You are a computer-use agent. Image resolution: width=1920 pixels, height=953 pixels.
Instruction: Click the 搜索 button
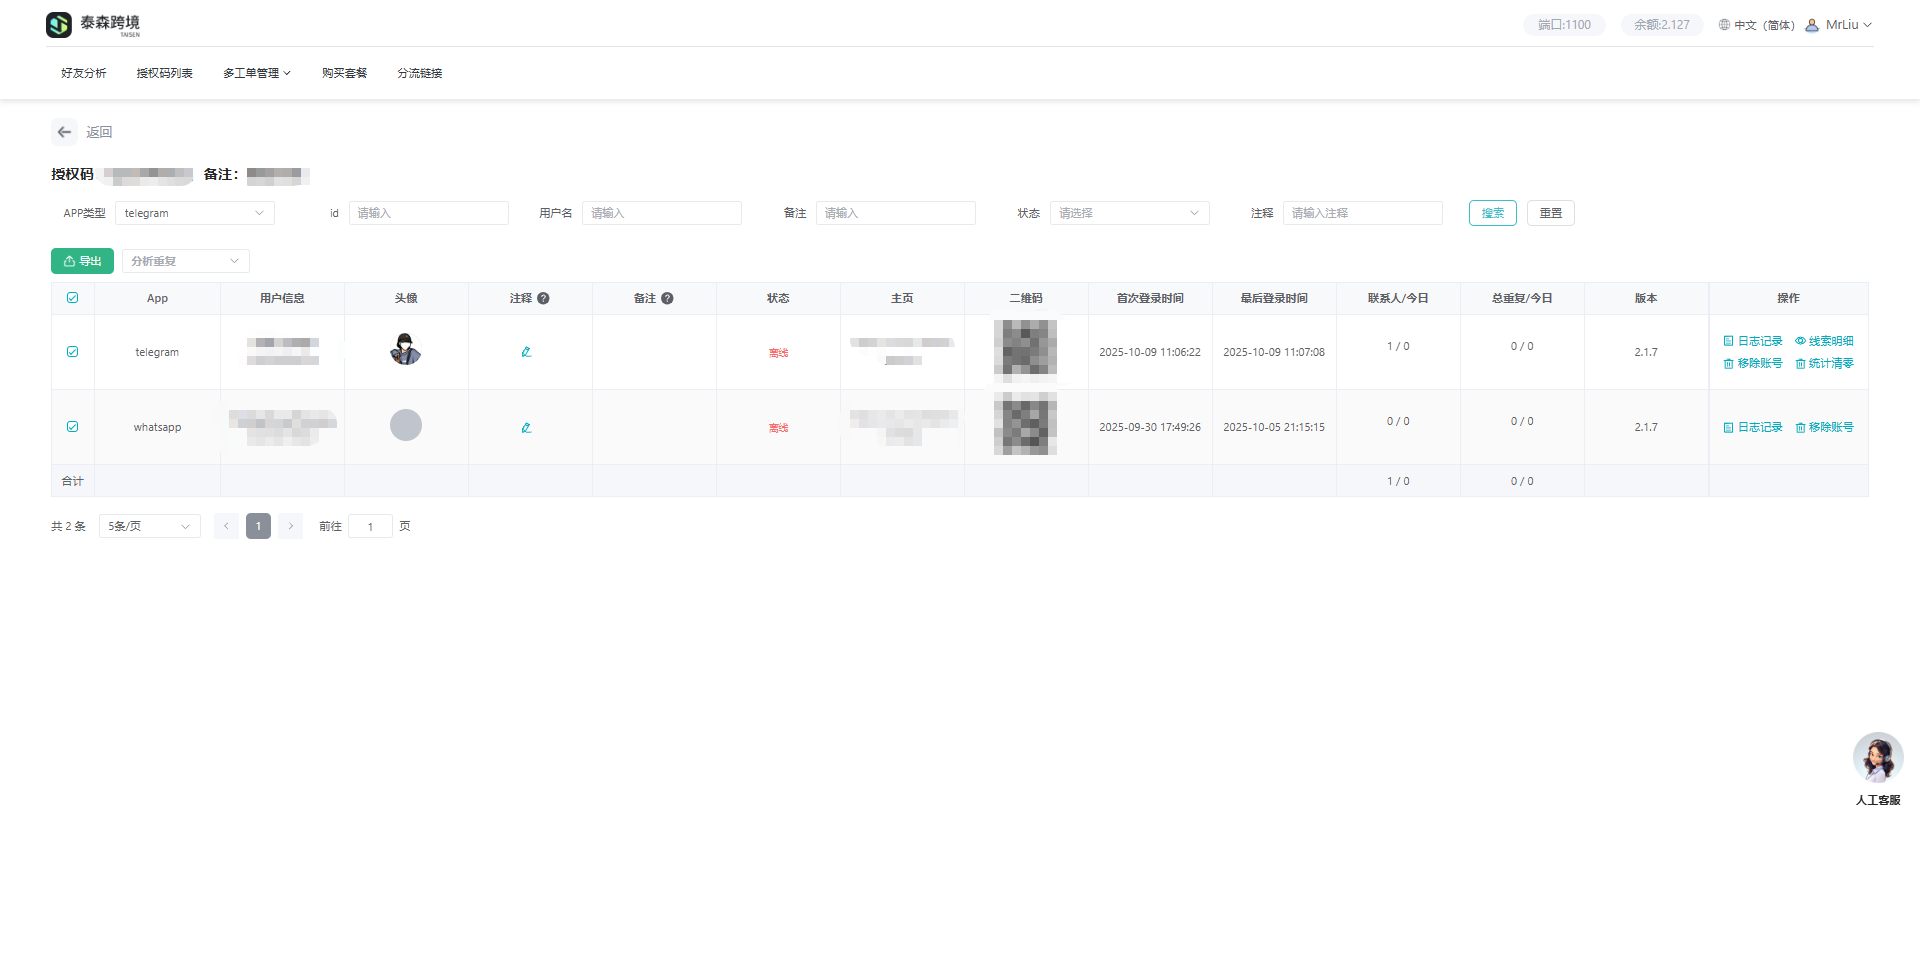coord(1492,213)
